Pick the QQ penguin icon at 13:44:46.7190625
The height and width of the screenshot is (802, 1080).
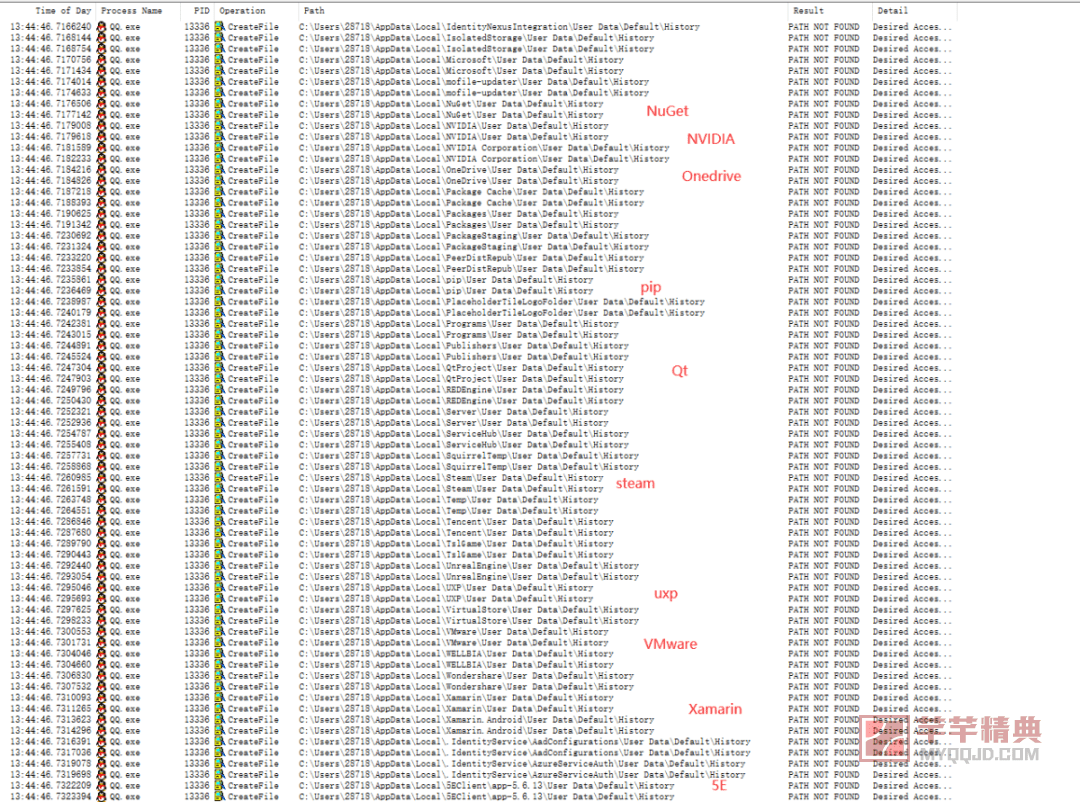pyautogui.click(x=102, y=214)
